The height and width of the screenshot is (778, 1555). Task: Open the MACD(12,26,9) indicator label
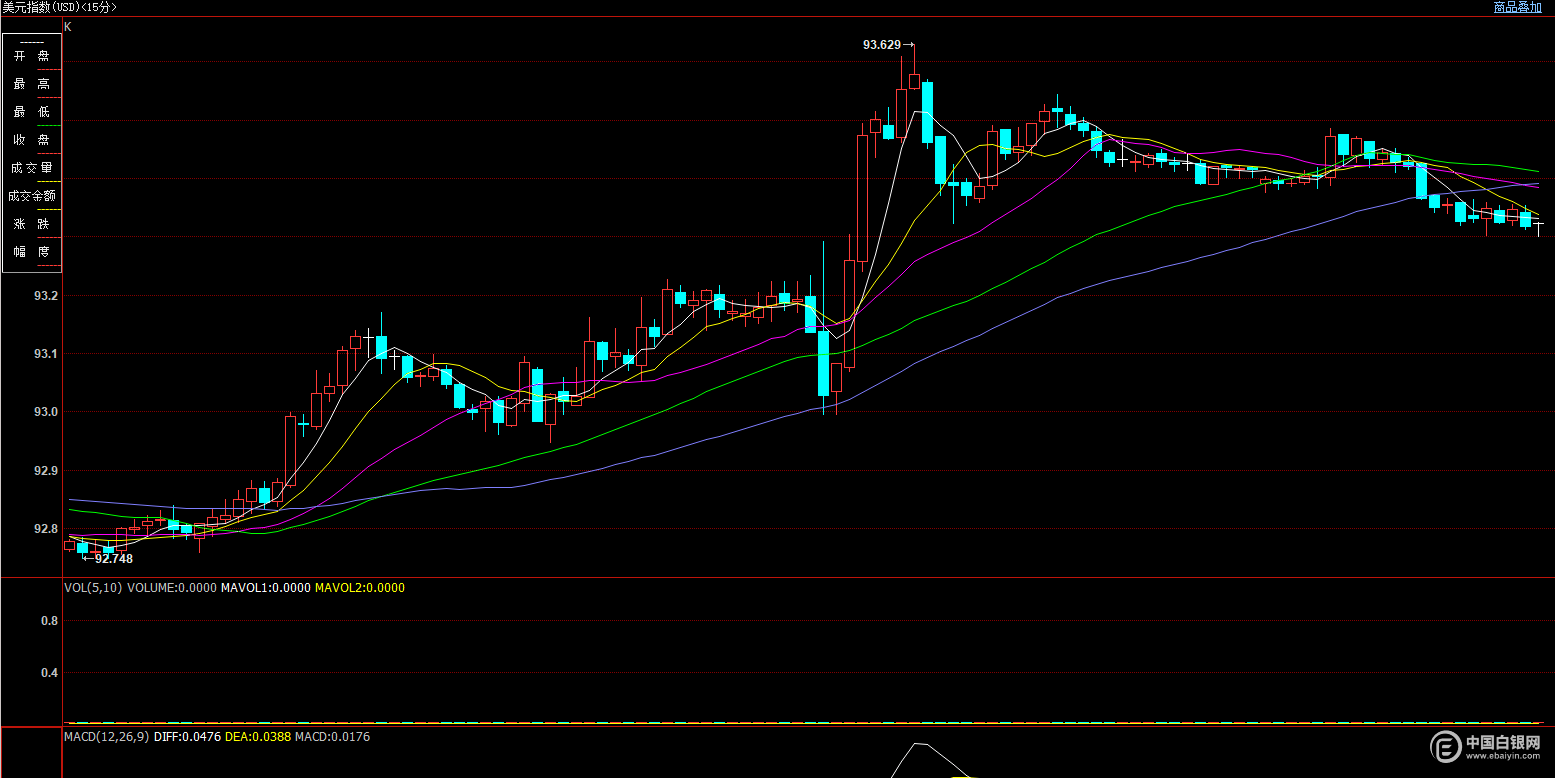pyautogui.click(x=107, y=737)
